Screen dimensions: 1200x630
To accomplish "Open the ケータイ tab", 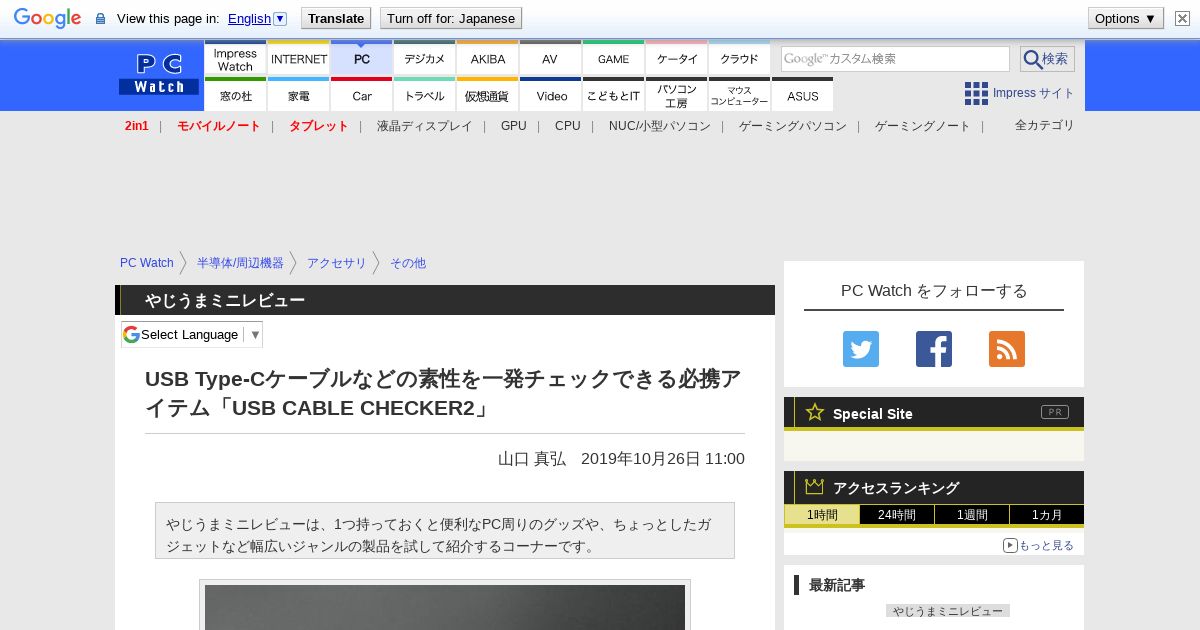I will point(677,59).
